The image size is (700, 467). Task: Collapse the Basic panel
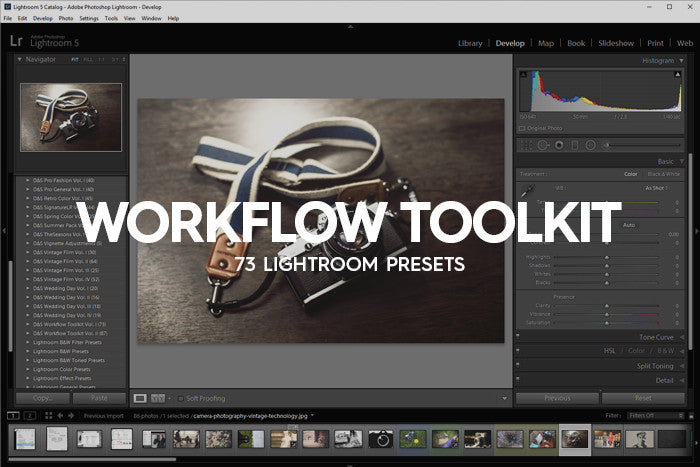click(682, 161)
